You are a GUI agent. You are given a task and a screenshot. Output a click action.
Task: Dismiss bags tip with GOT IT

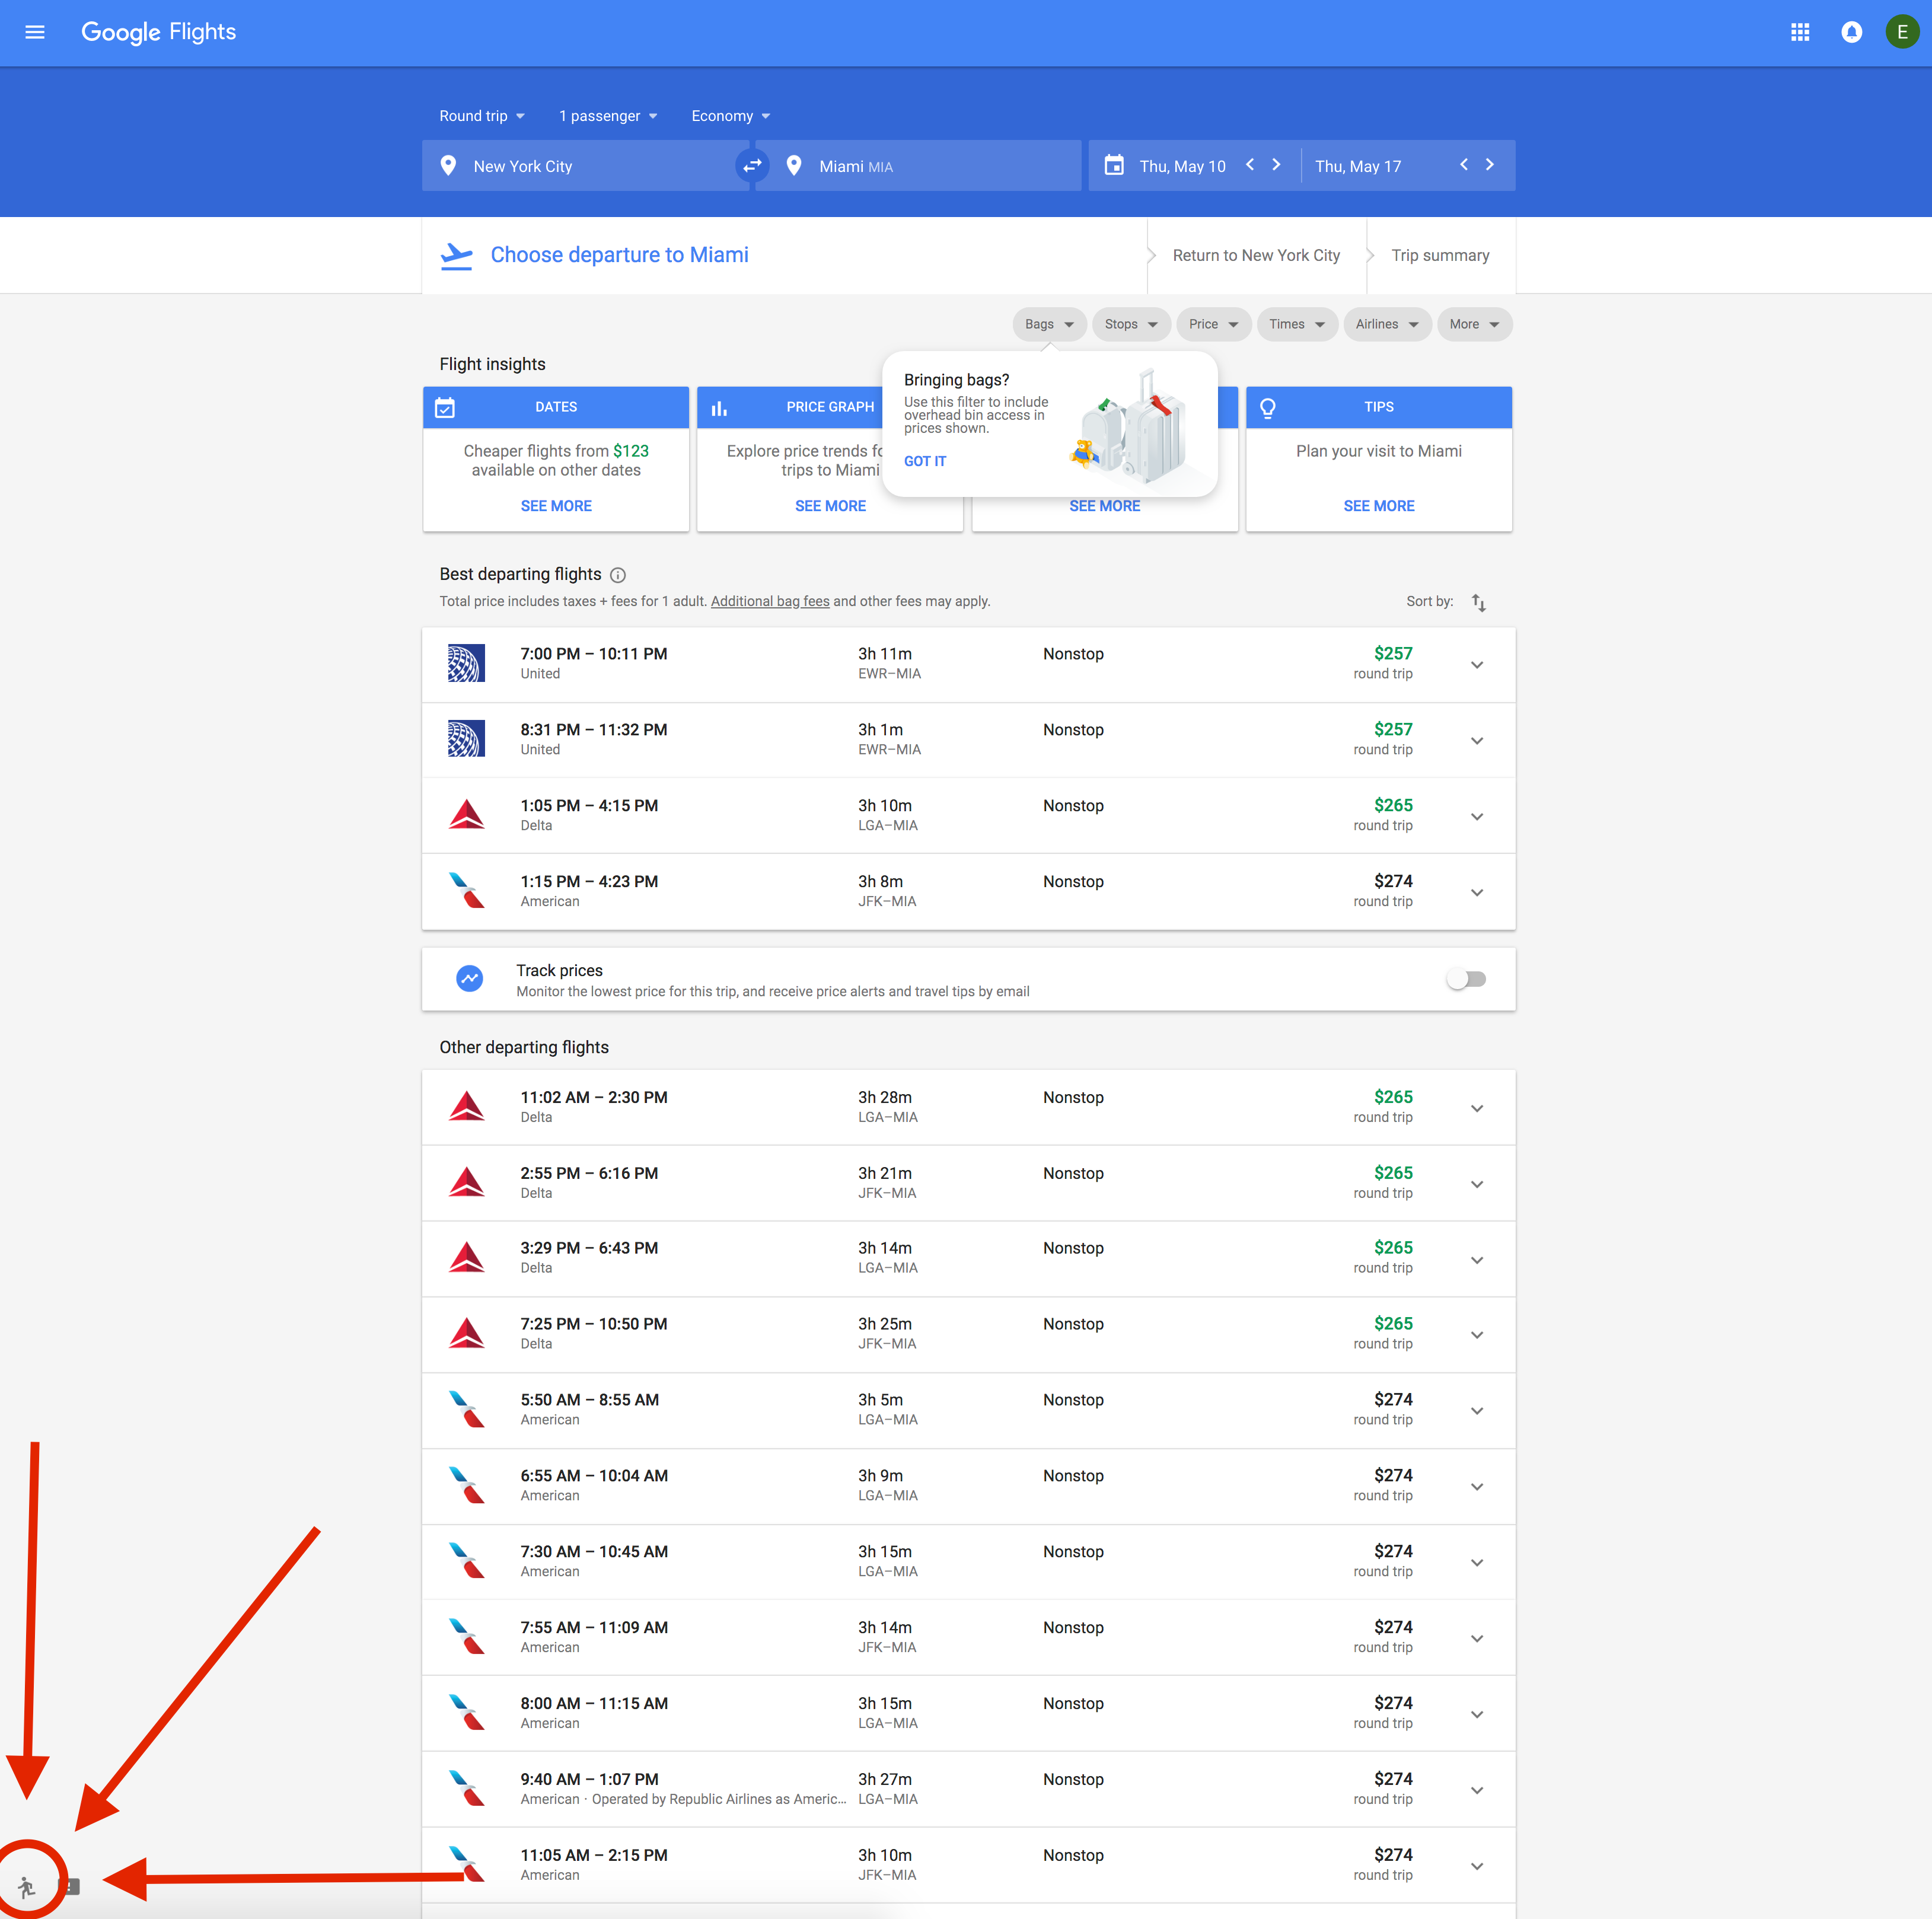point(924,461)
